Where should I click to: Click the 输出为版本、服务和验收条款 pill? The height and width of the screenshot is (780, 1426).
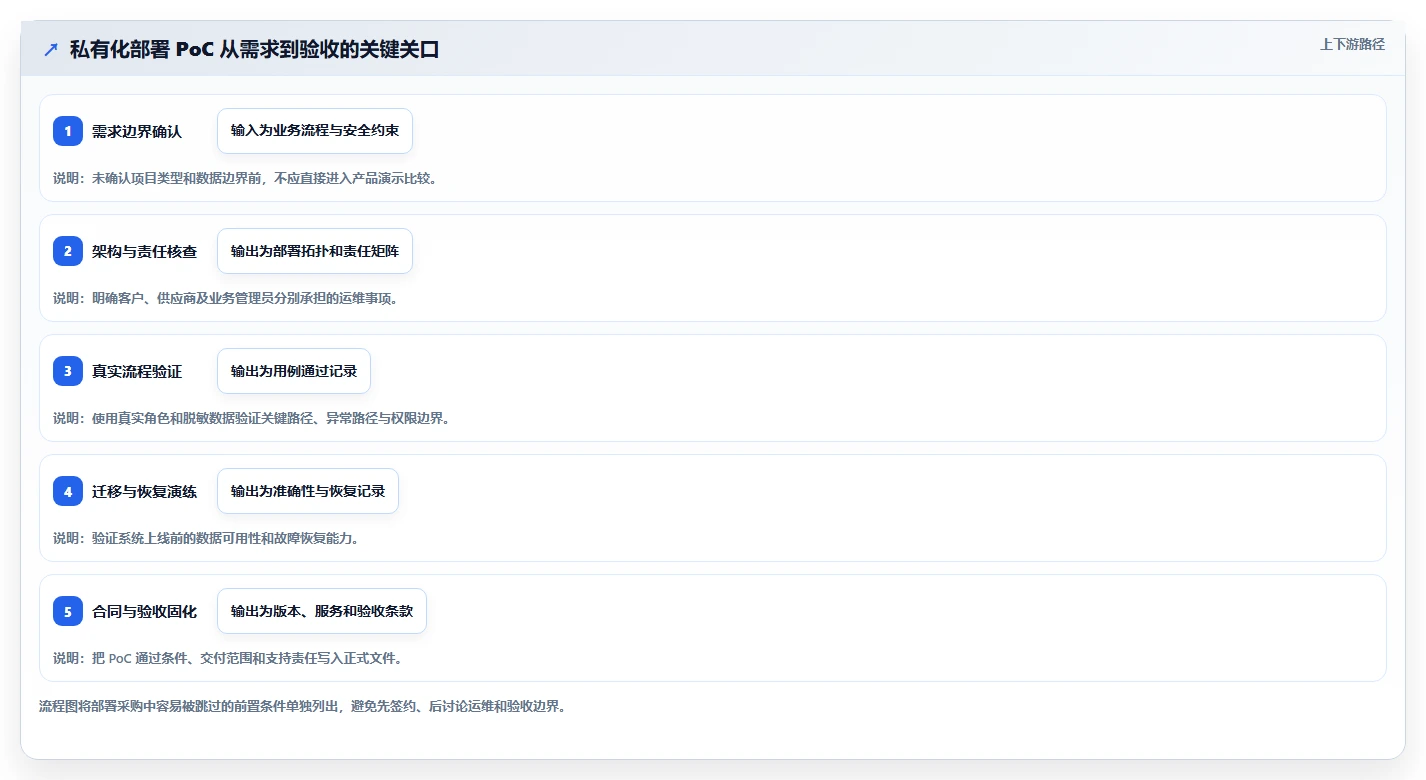[322, 611]
